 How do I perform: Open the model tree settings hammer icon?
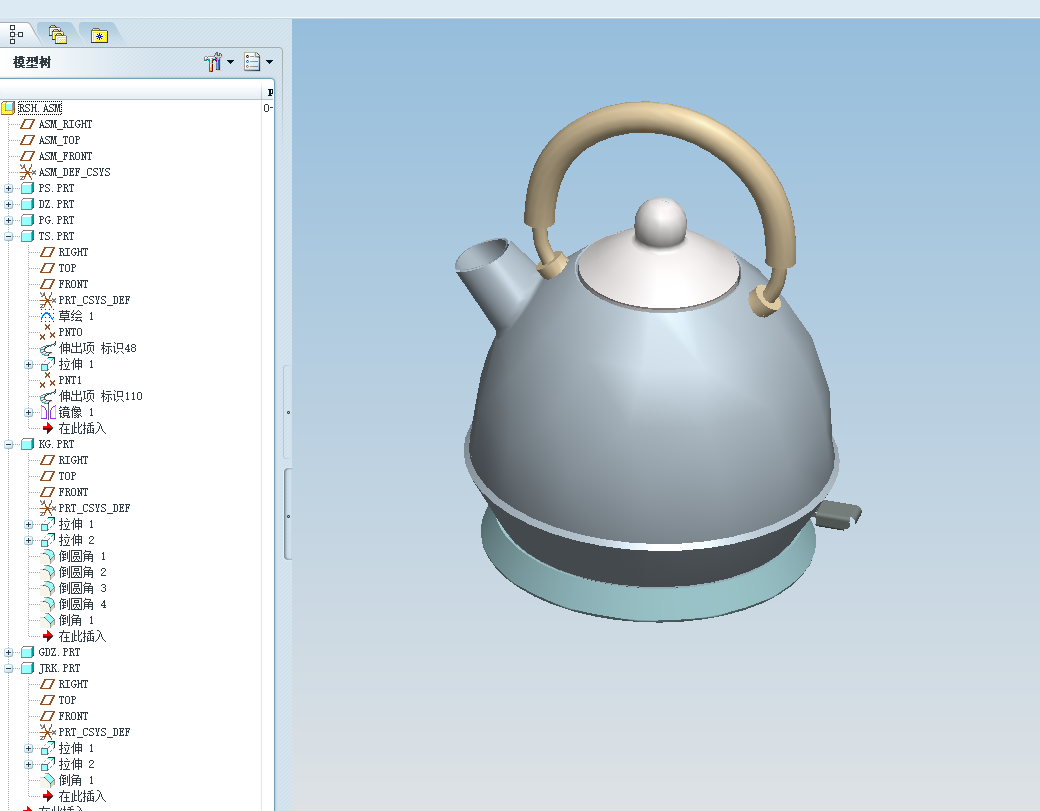point(212,62)
